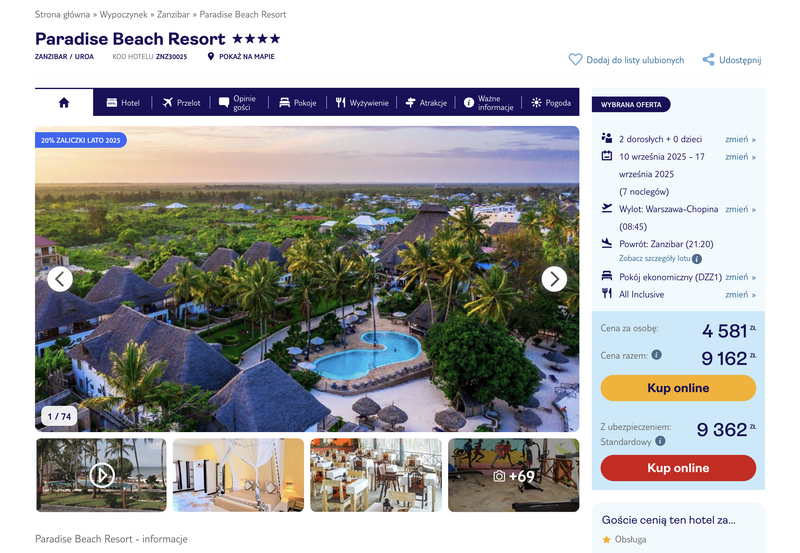Click the home icon tab
This screenshot has width=800, height=553.
coord(64,103)
